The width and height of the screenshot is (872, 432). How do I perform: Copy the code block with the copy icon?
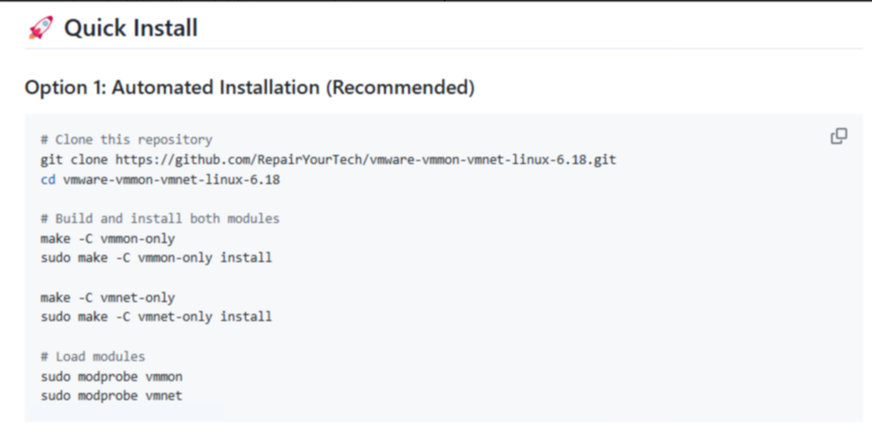(x=839, y=136)
